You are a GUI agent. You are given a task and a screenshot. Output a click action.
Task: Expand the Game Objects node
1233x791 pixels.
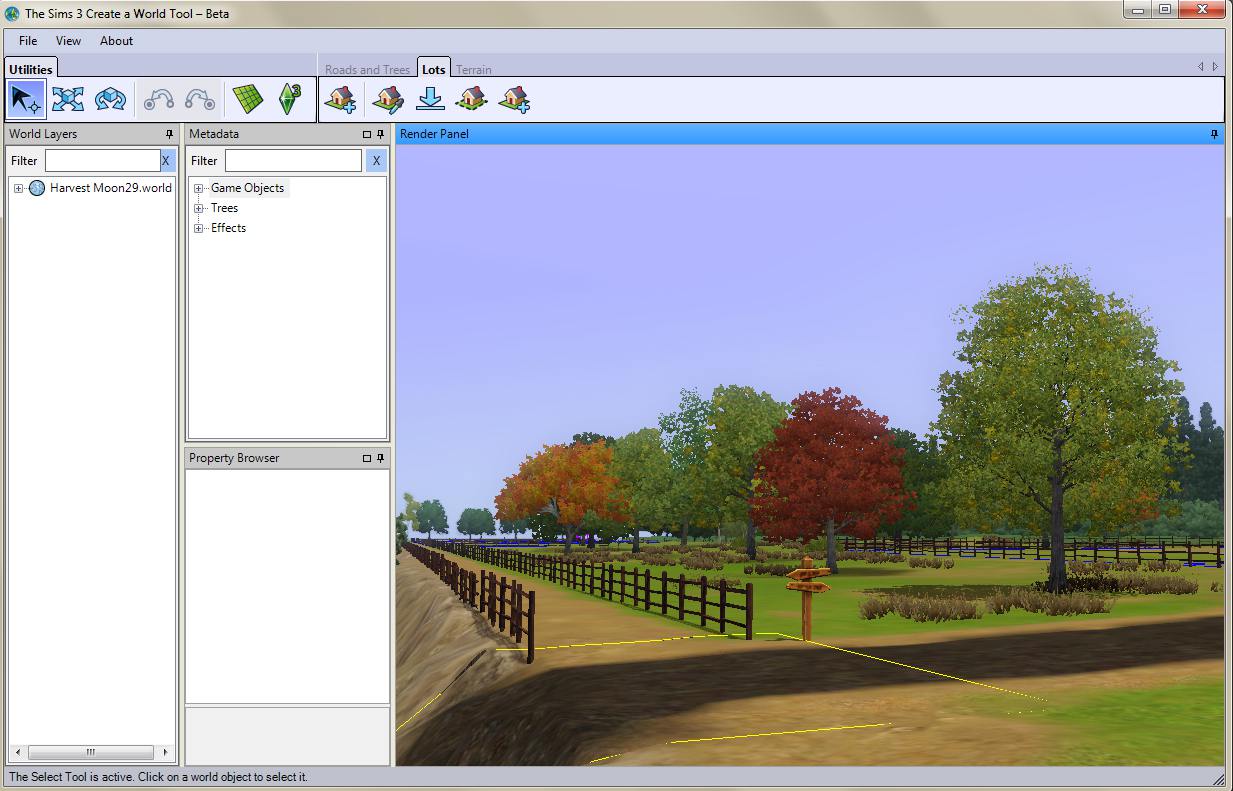(x=198, y=188)
